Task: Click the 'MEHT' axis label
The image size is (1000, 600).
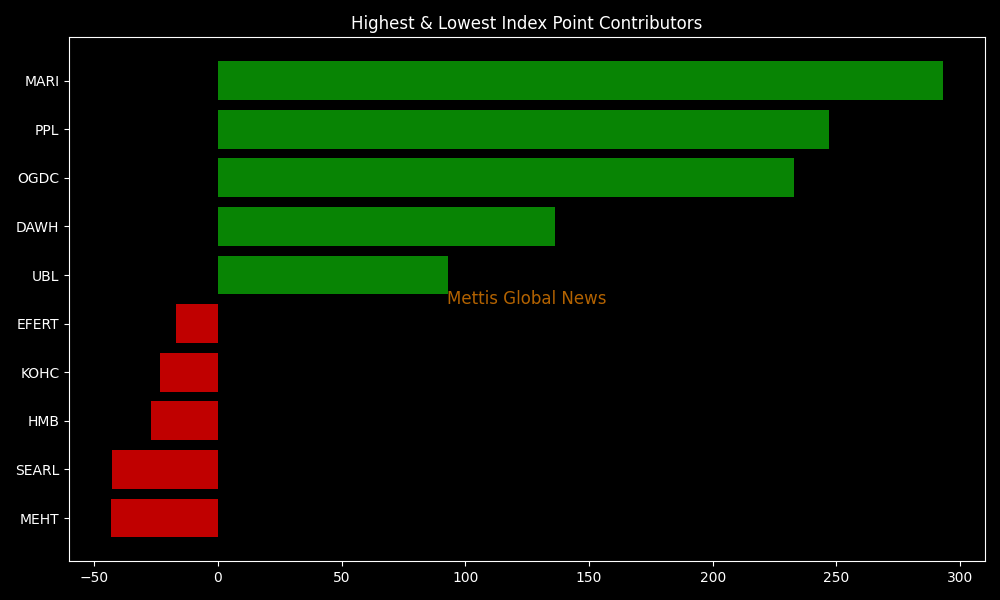Action: (x=40, y=520)
